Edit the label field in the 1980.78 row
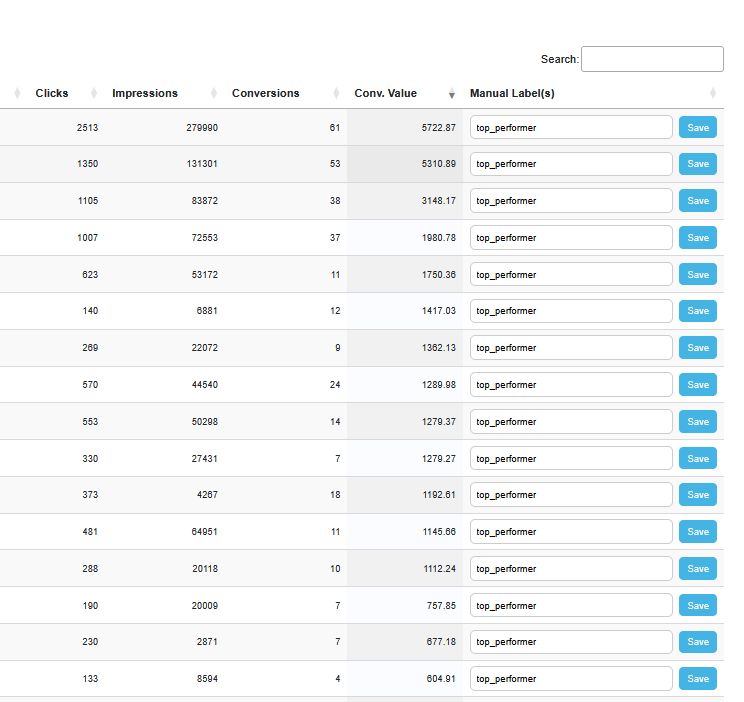This screenshot has height=702, width=744. [571, 238]
